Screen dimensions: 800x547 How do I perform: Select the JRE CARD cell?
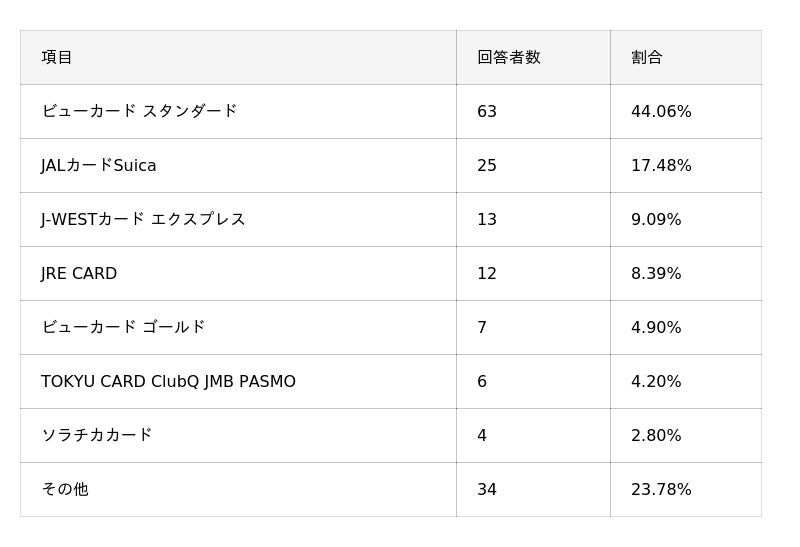tap(79, 273)
